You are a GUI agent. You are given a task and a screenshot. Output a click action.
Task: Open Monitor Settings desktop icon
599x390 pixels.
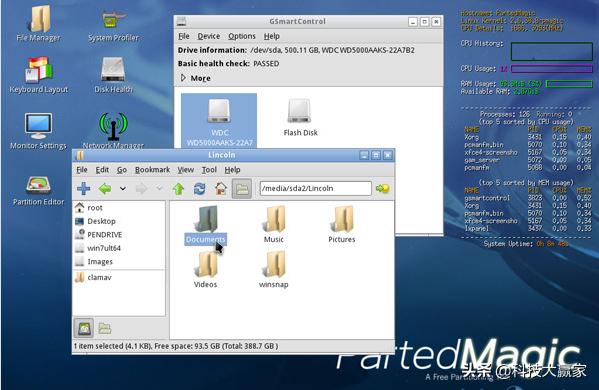click(x=38, y=131)
